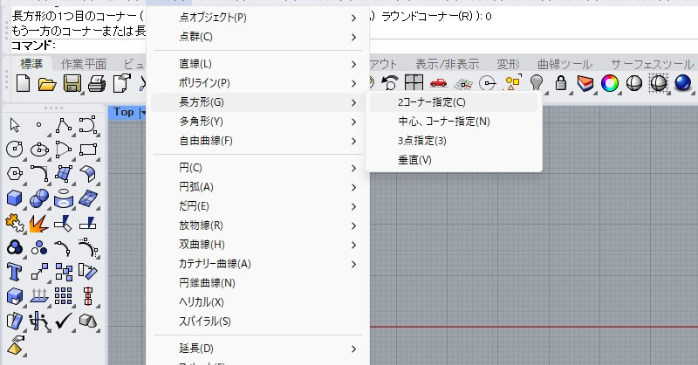This screenshot has height=365, width=698.
Task: Select 円錐曲線(N) menu item
Action: pyautogui.click(x=257, y=283)
